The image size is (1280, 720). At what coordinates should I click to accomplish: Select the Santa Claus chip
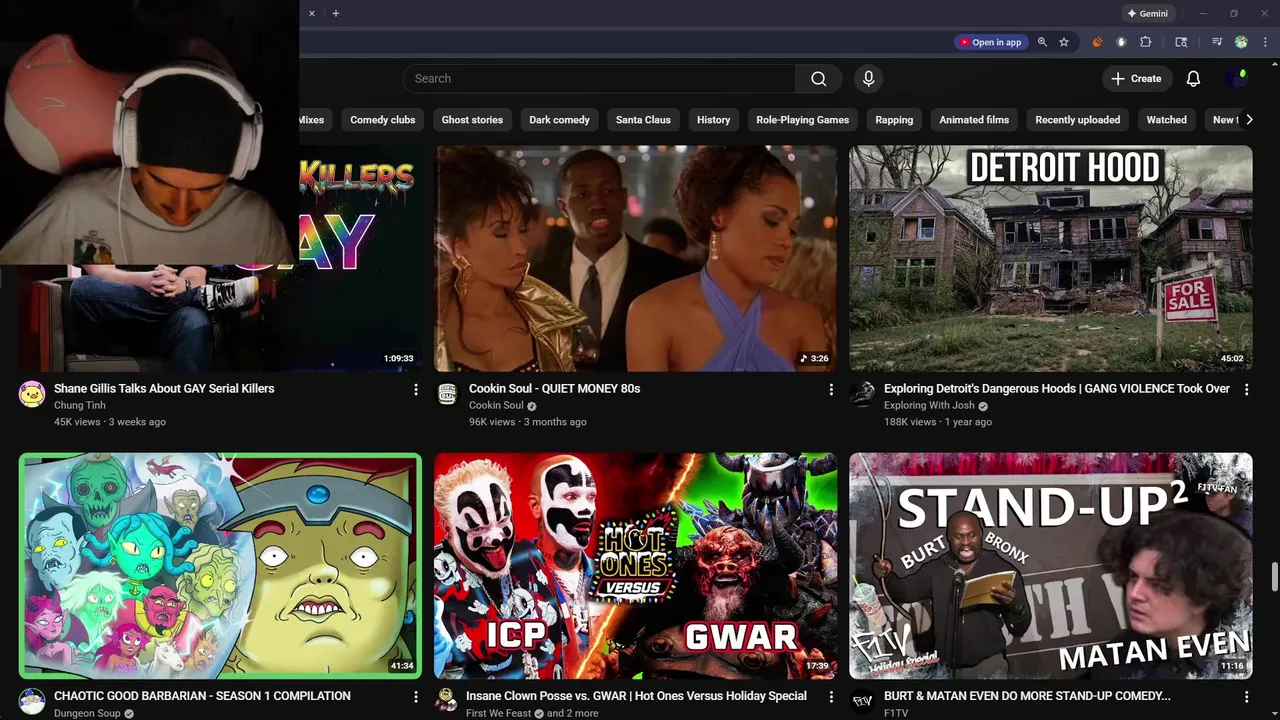(643, 120)
